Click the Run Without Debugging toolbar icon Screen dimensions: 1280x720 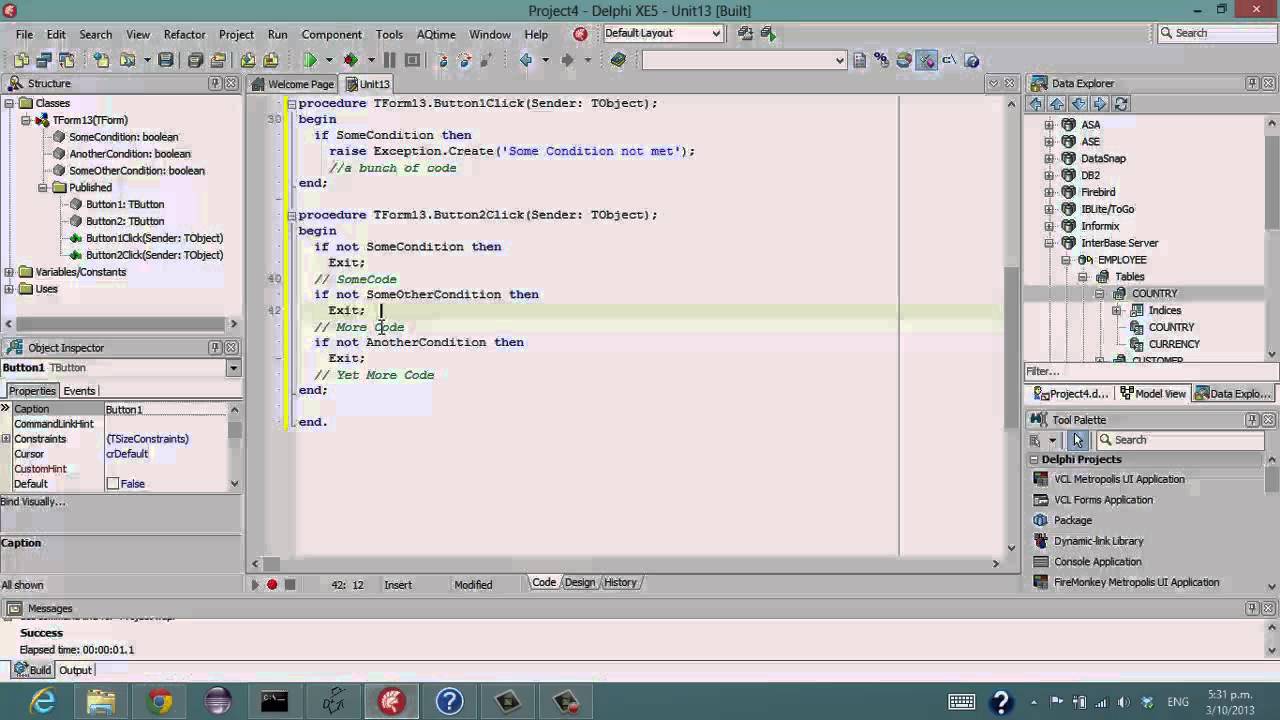350,60
